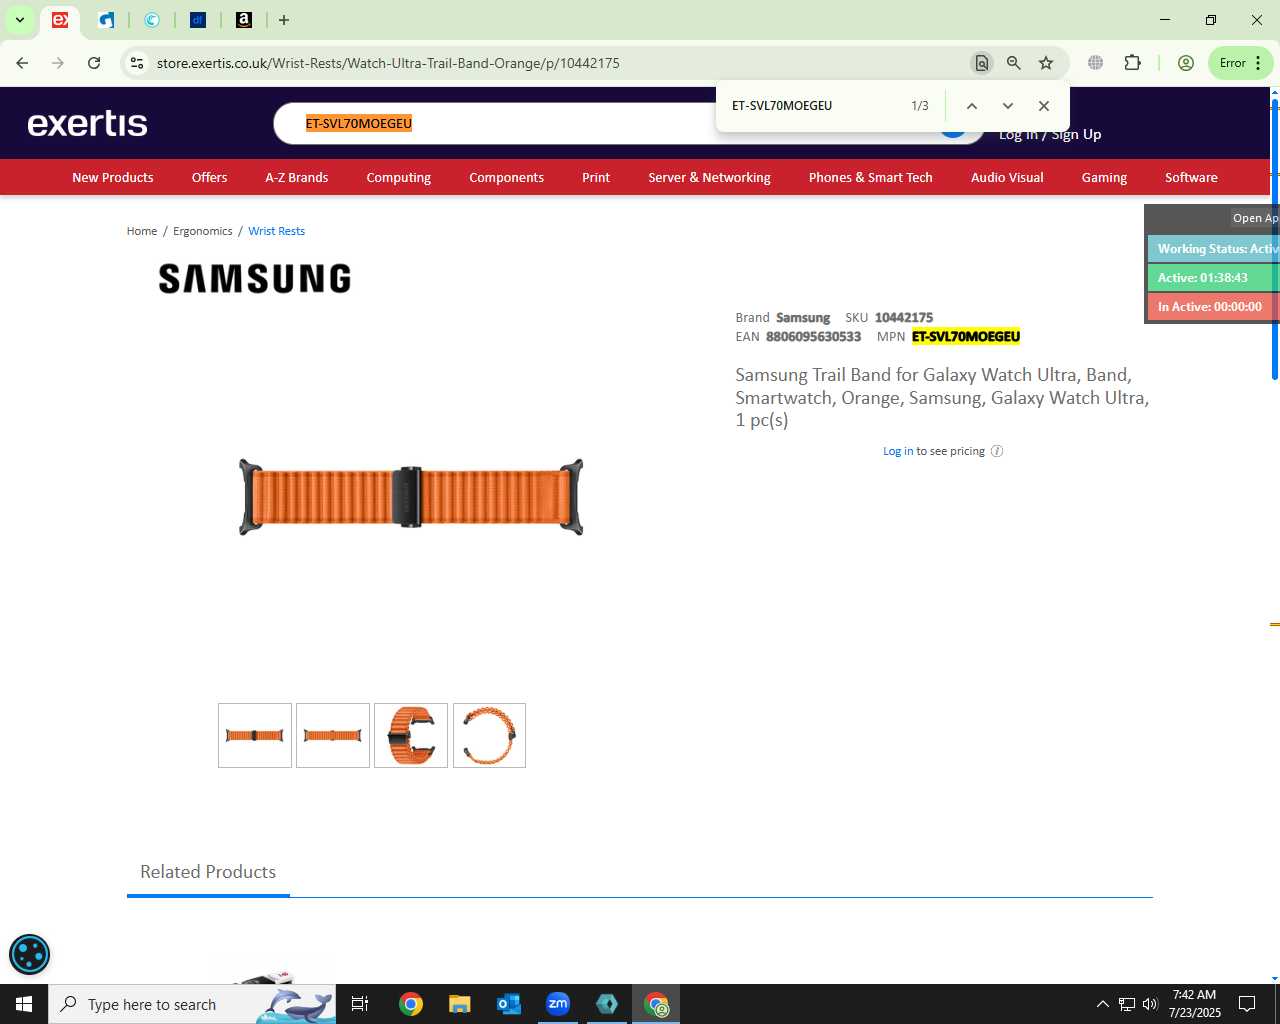Open Audio Visual menu
This screenshot has height=1024, width=1280.
(x=1007, y=177)
